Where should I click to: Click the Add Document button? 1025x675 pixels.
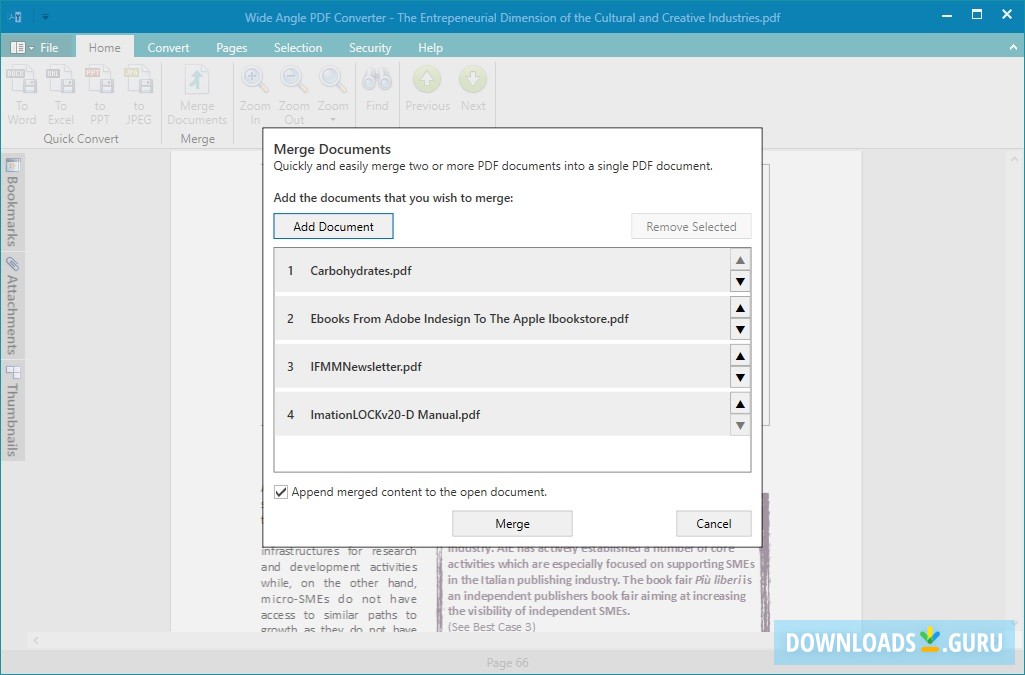(x=333, y=226)
